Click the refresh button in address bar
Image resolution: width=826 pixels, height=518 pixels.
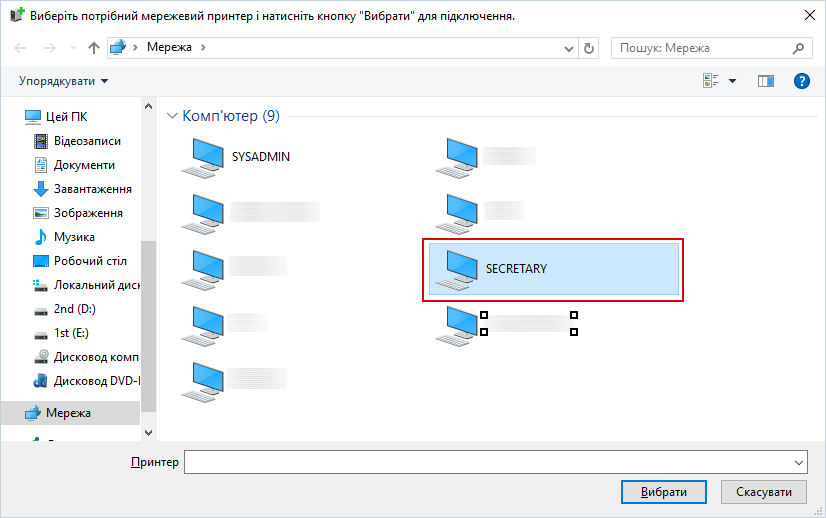click(589, 47)
